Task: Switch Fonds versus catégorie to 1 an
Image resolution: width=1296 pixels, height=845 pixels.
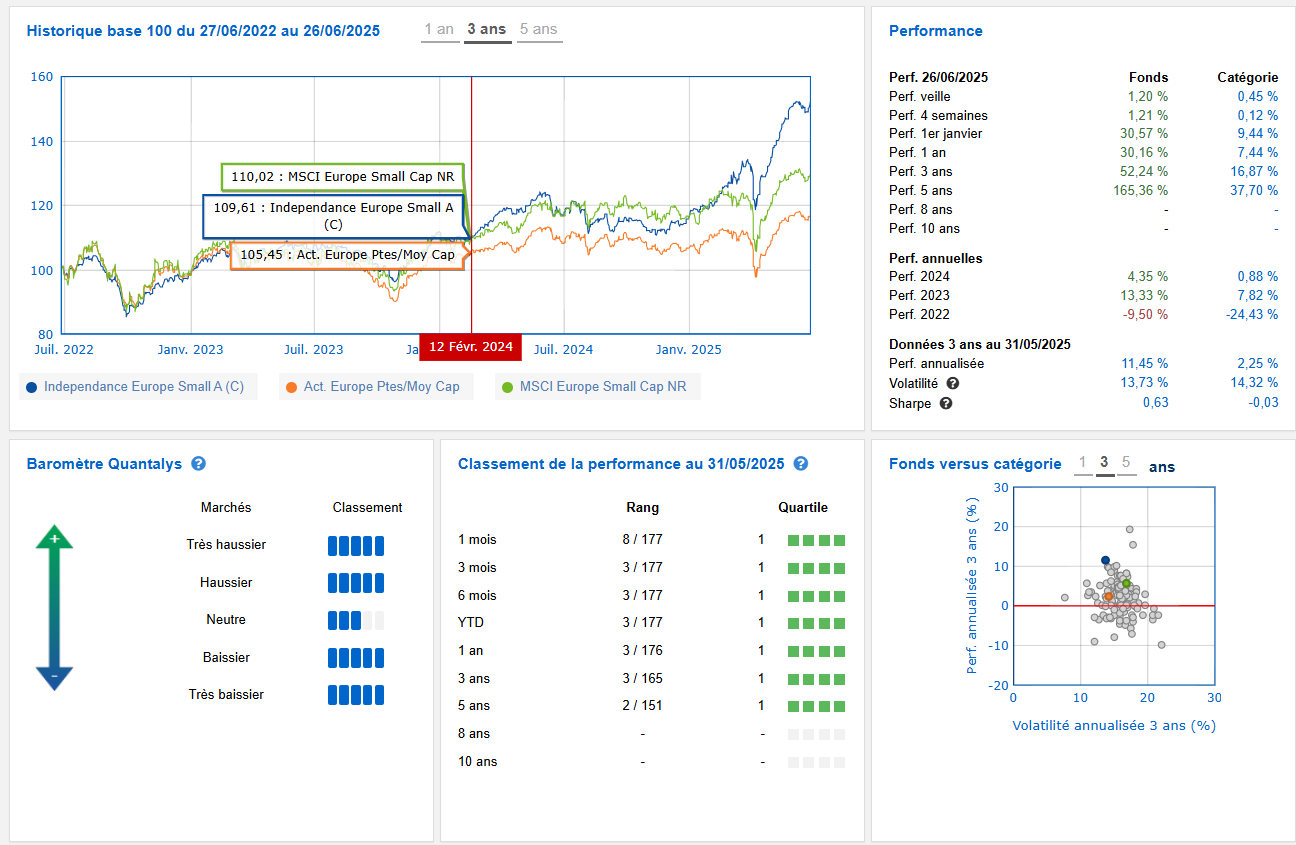Action: pyautogui.click(x=1081, y=463)
